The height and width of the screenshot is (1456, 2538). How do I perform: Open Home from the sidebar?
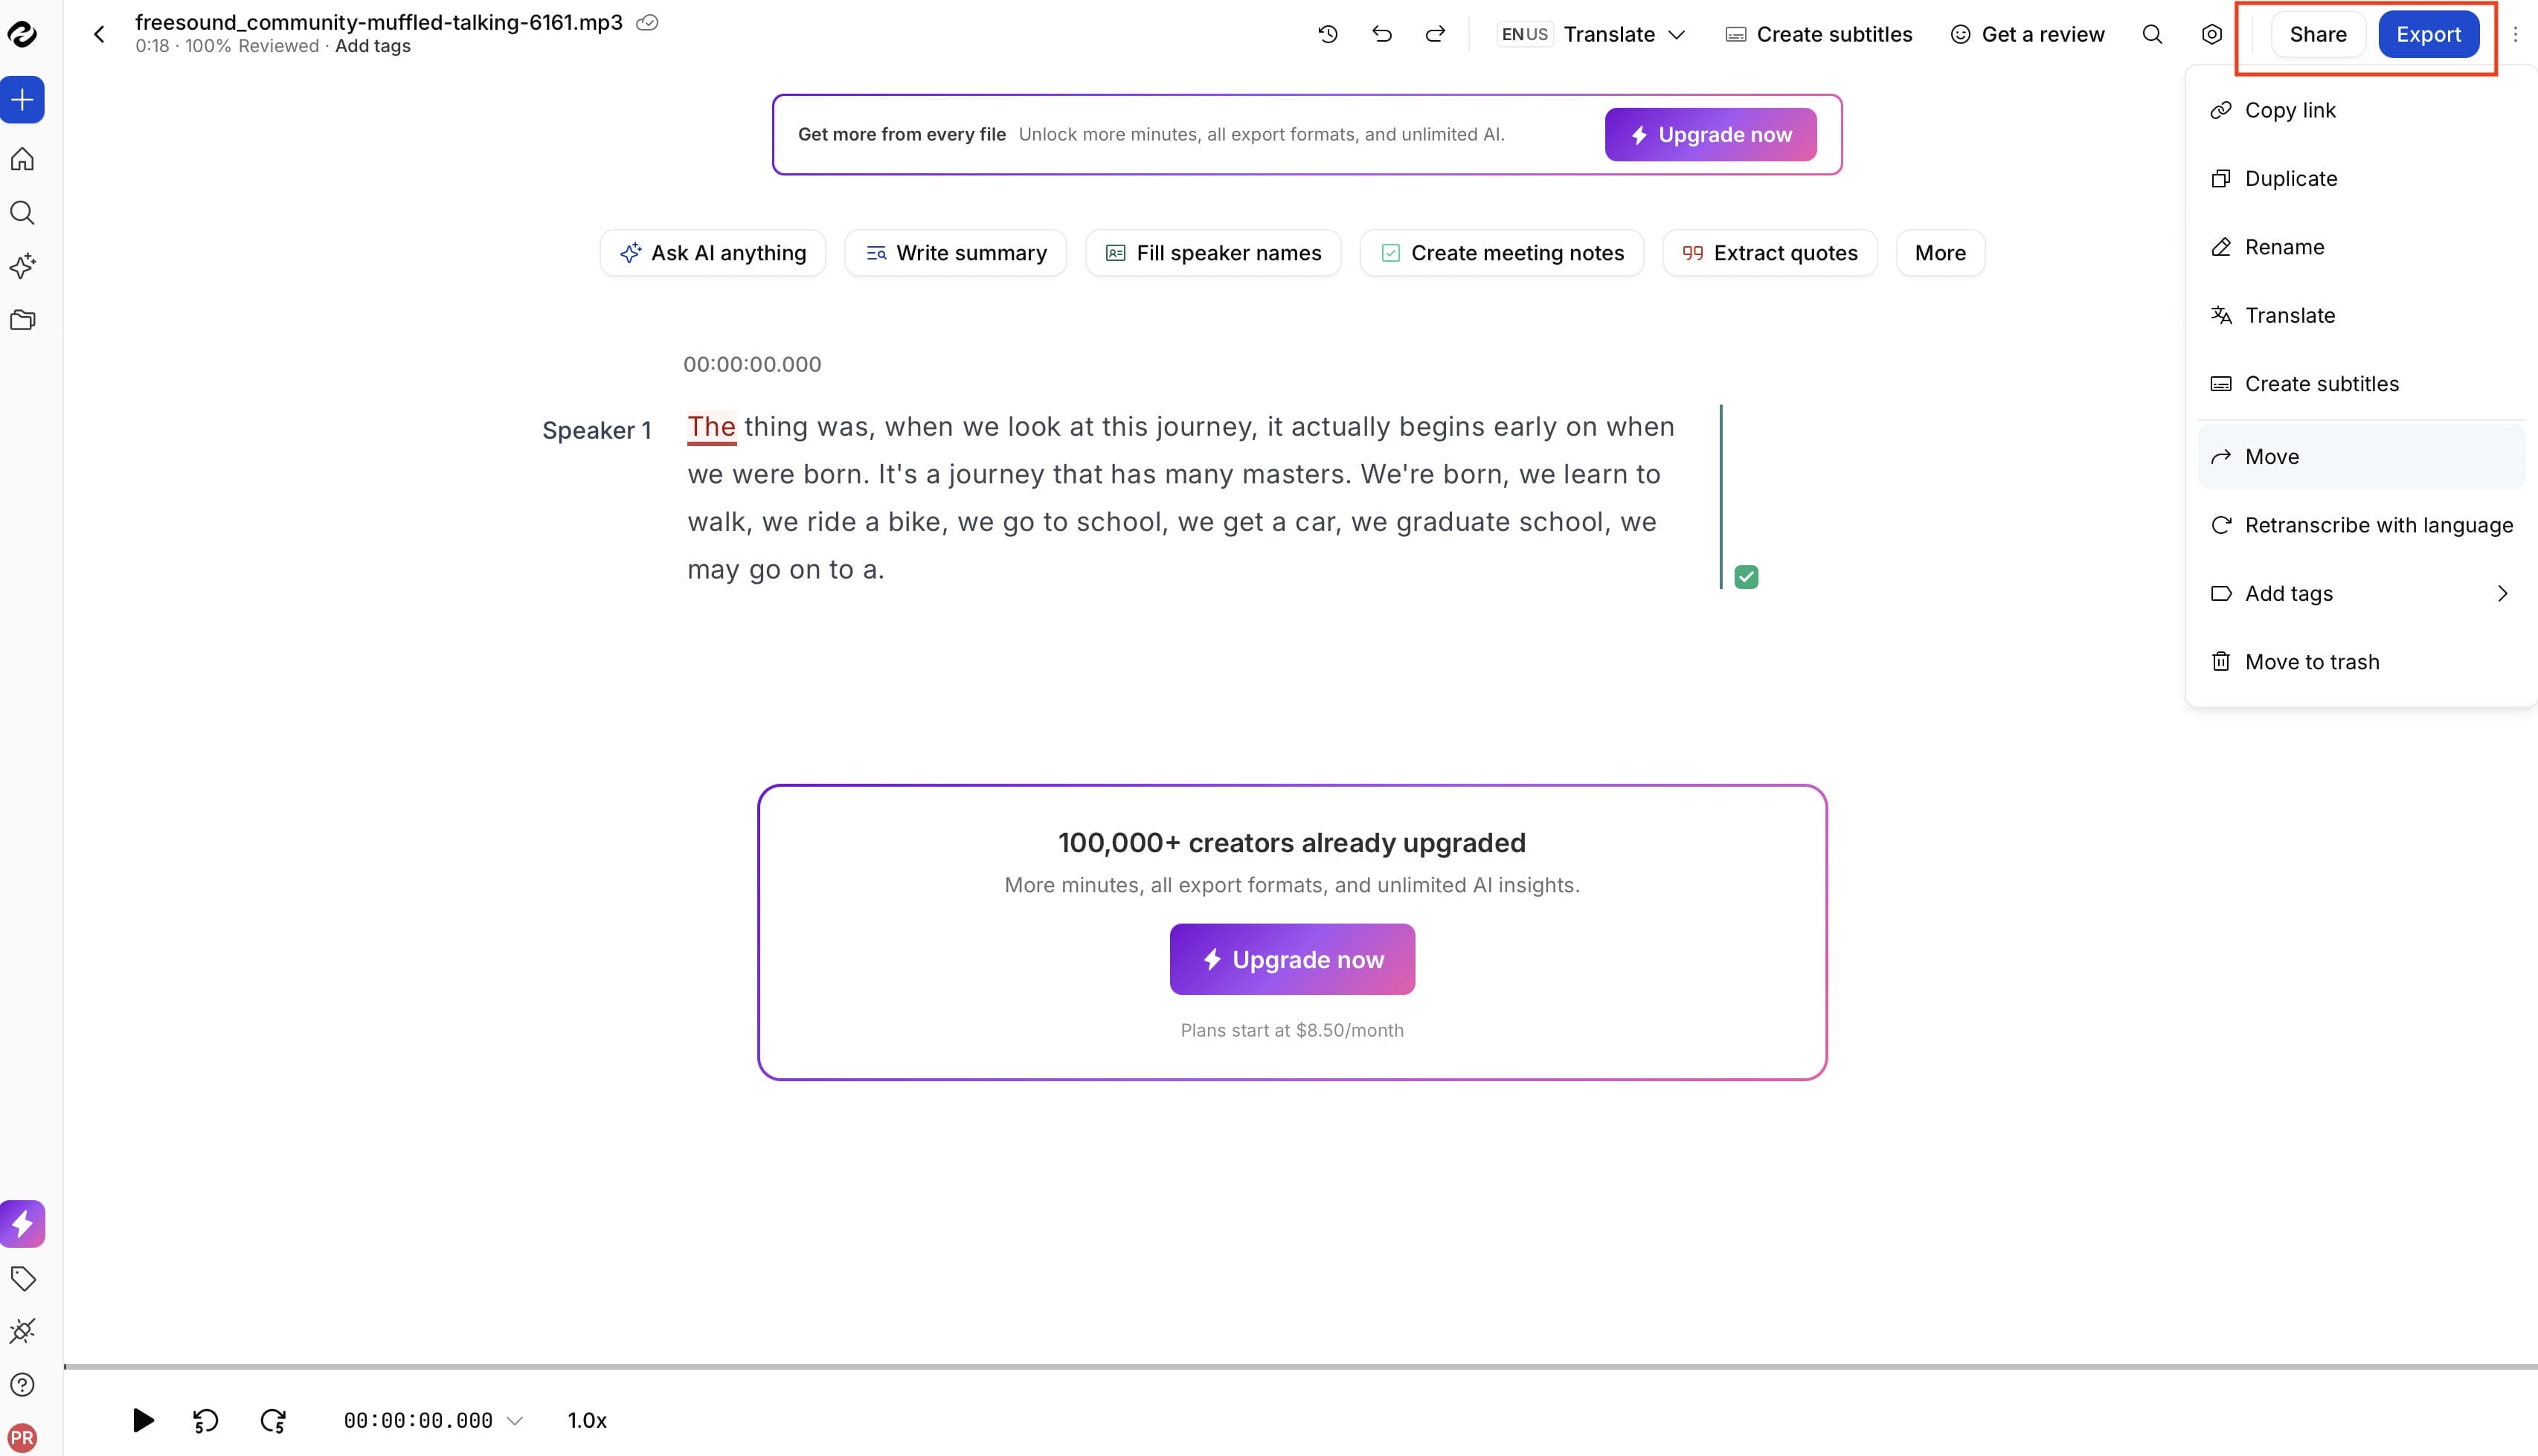tap(22, 159)
